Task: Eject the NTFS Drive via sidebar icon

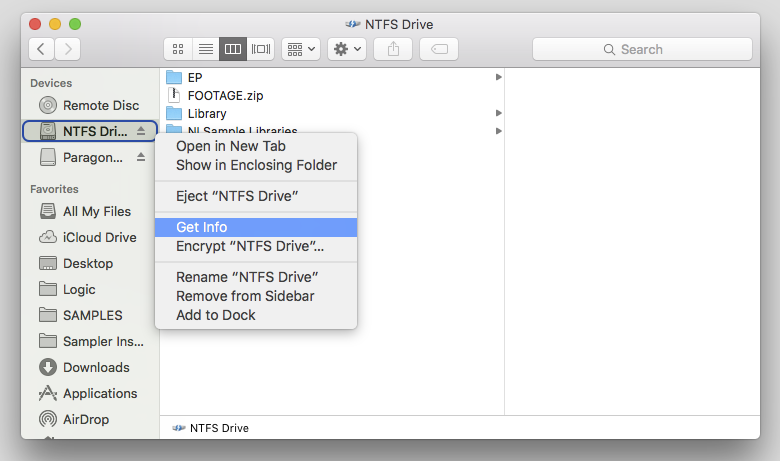Action: pos(141,131)
